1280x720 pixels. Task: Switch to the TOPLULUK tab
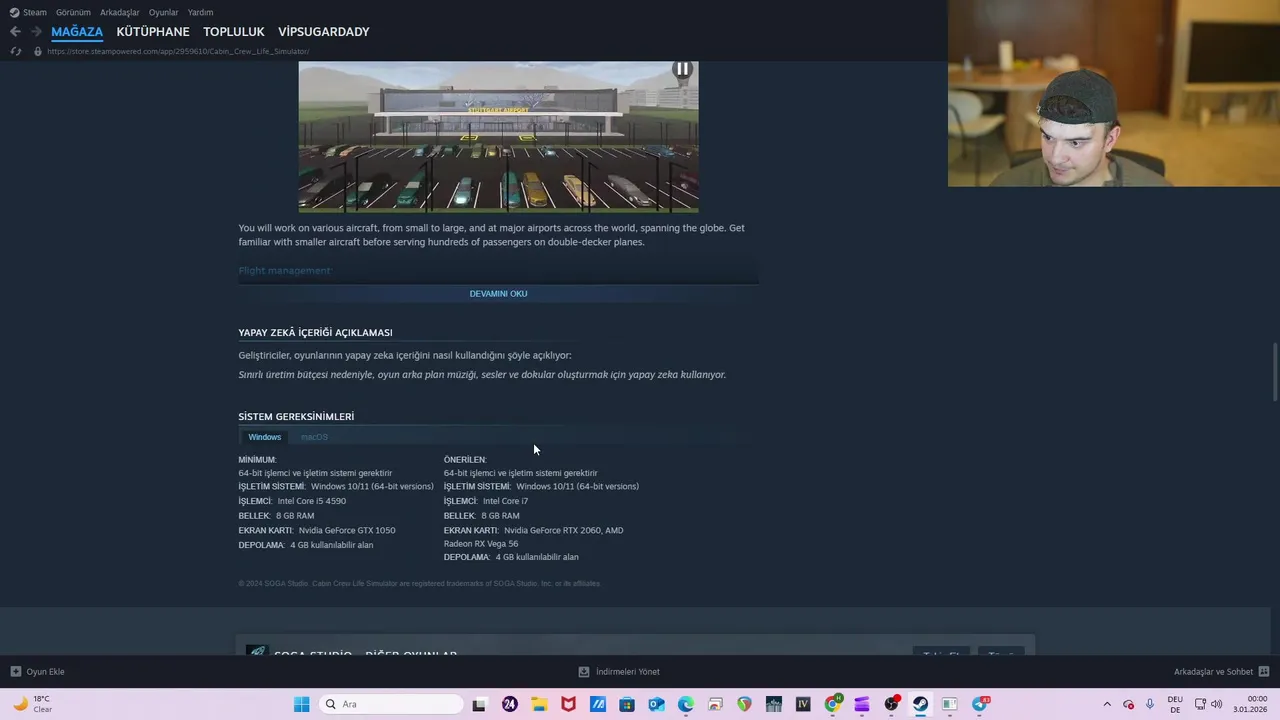click(x=234, y=32)
